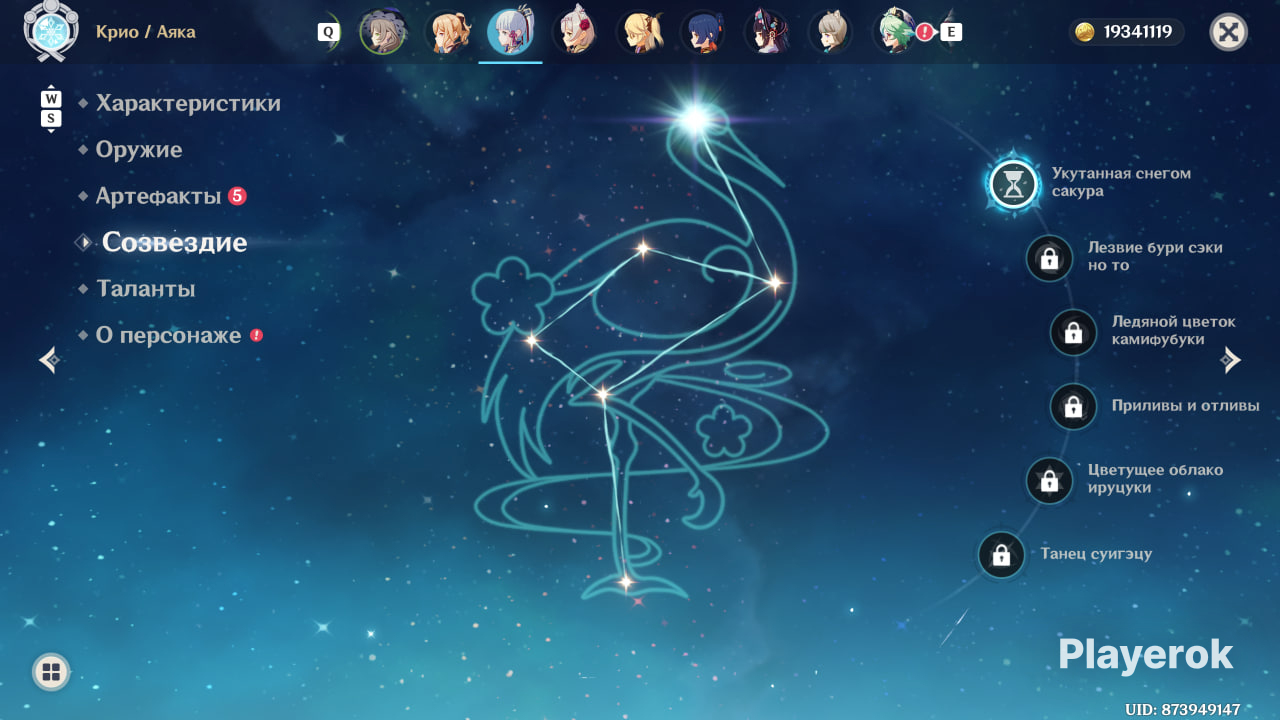Click the lock icon for Приливы и отливы
The height and width of the screenshot is (720, 1280).
(x=1073, y=407)
